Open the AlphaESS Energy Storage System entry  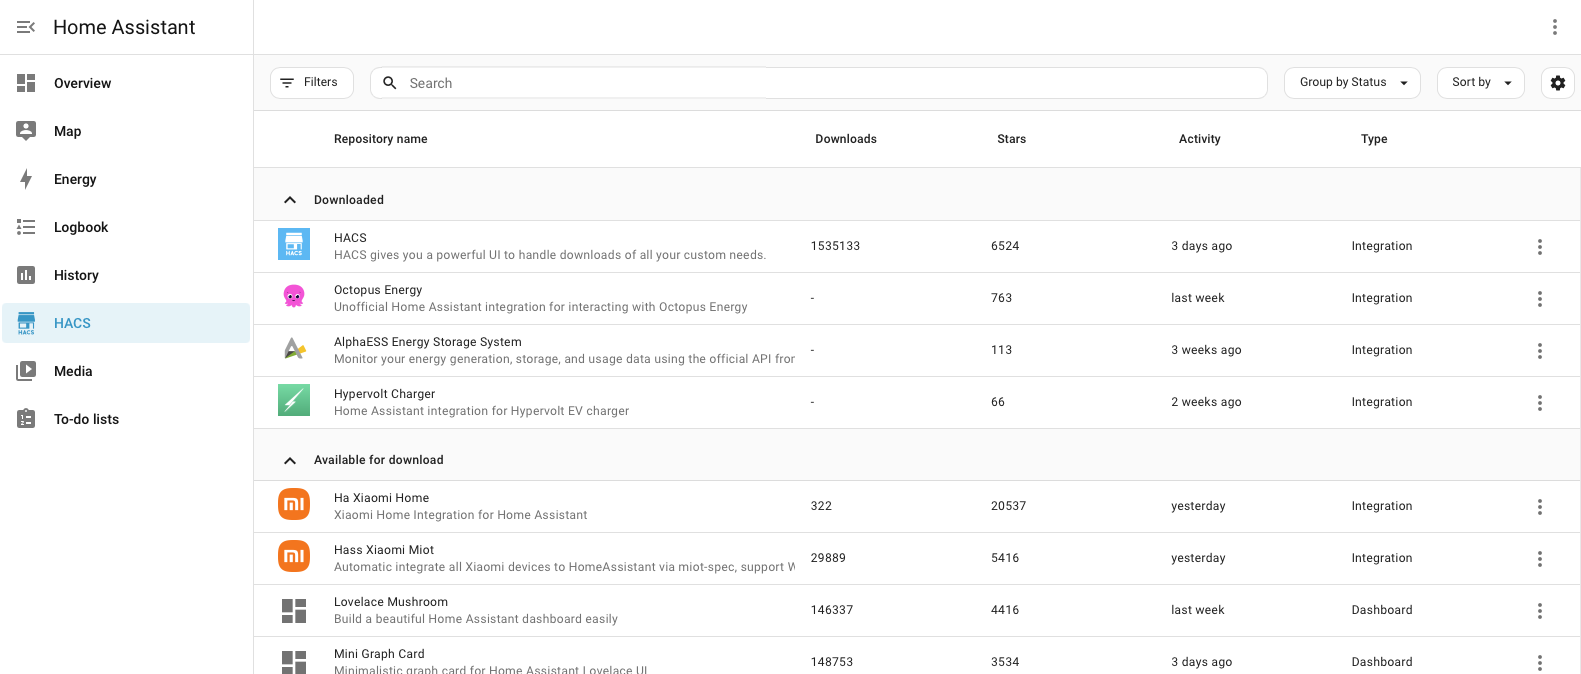tap(917, 351)
